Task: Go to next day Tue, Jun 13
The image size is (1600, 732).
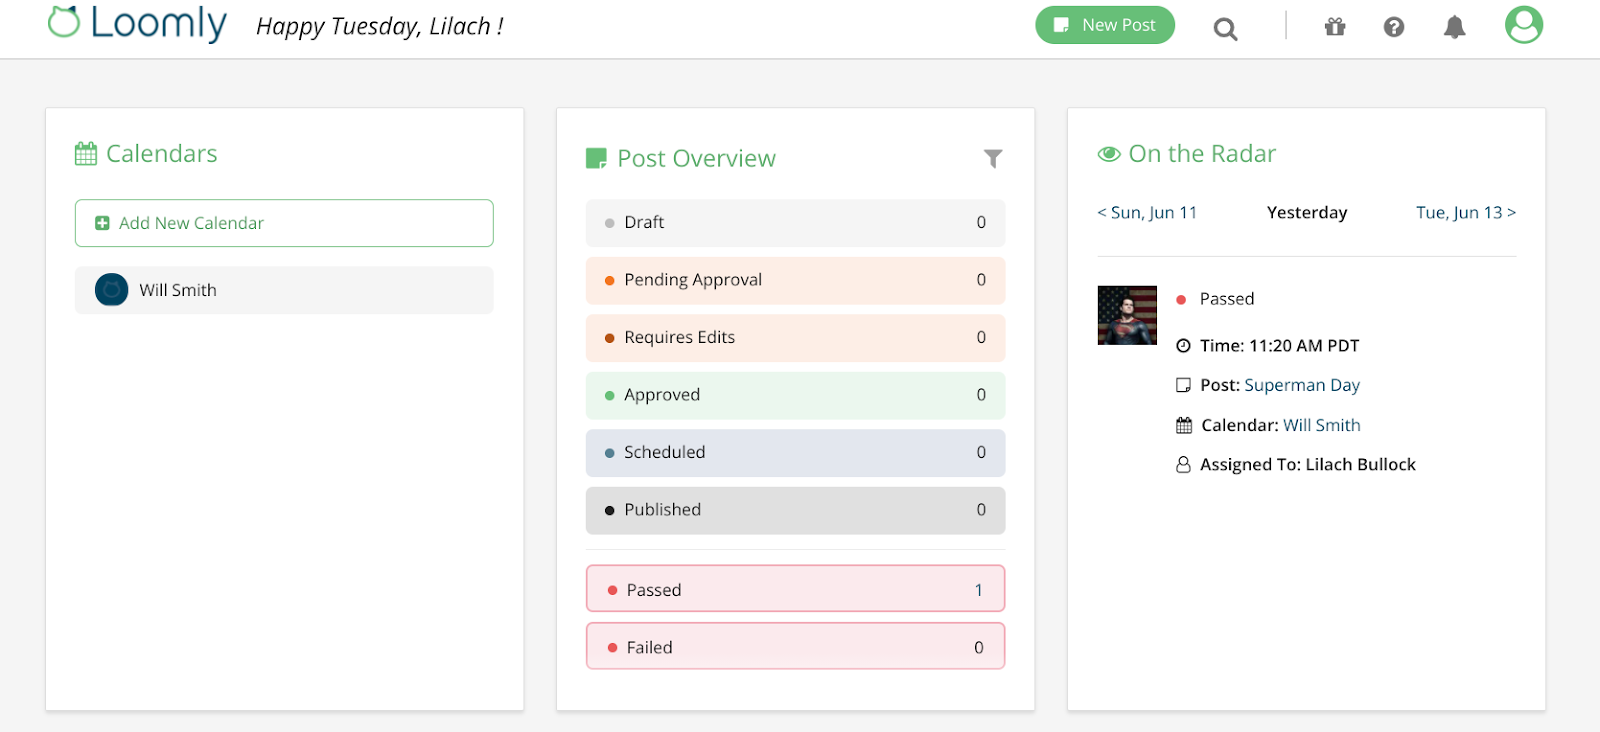Action: pos(1465,213)
